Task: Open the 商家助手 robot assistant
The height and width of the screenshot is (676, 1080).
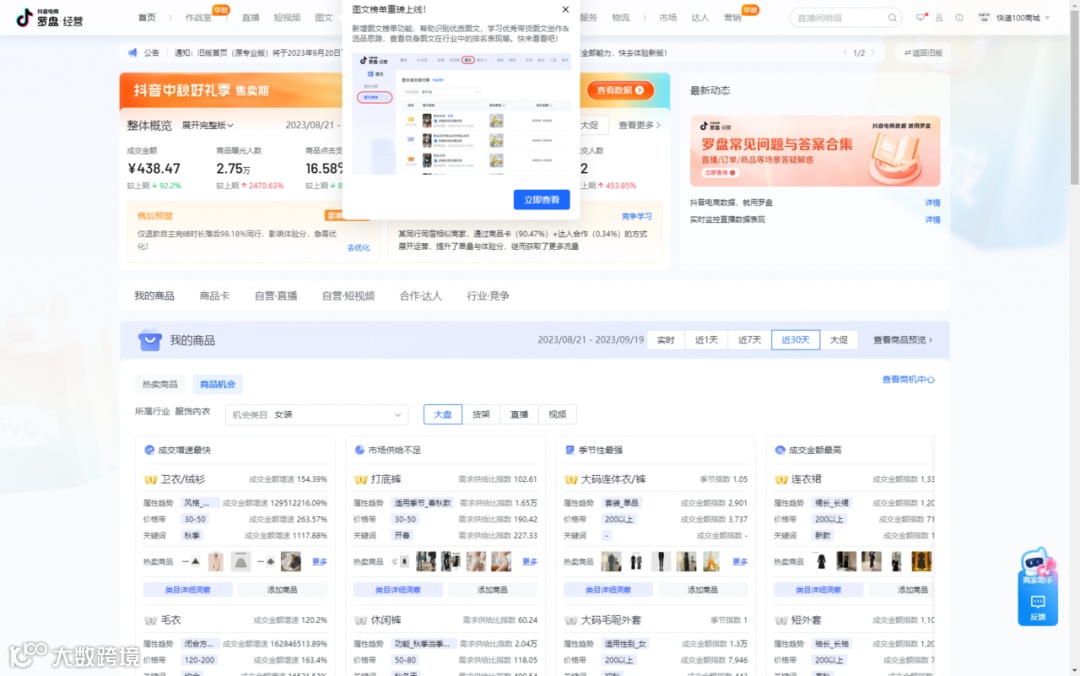Action: (x=1037, y=566)
